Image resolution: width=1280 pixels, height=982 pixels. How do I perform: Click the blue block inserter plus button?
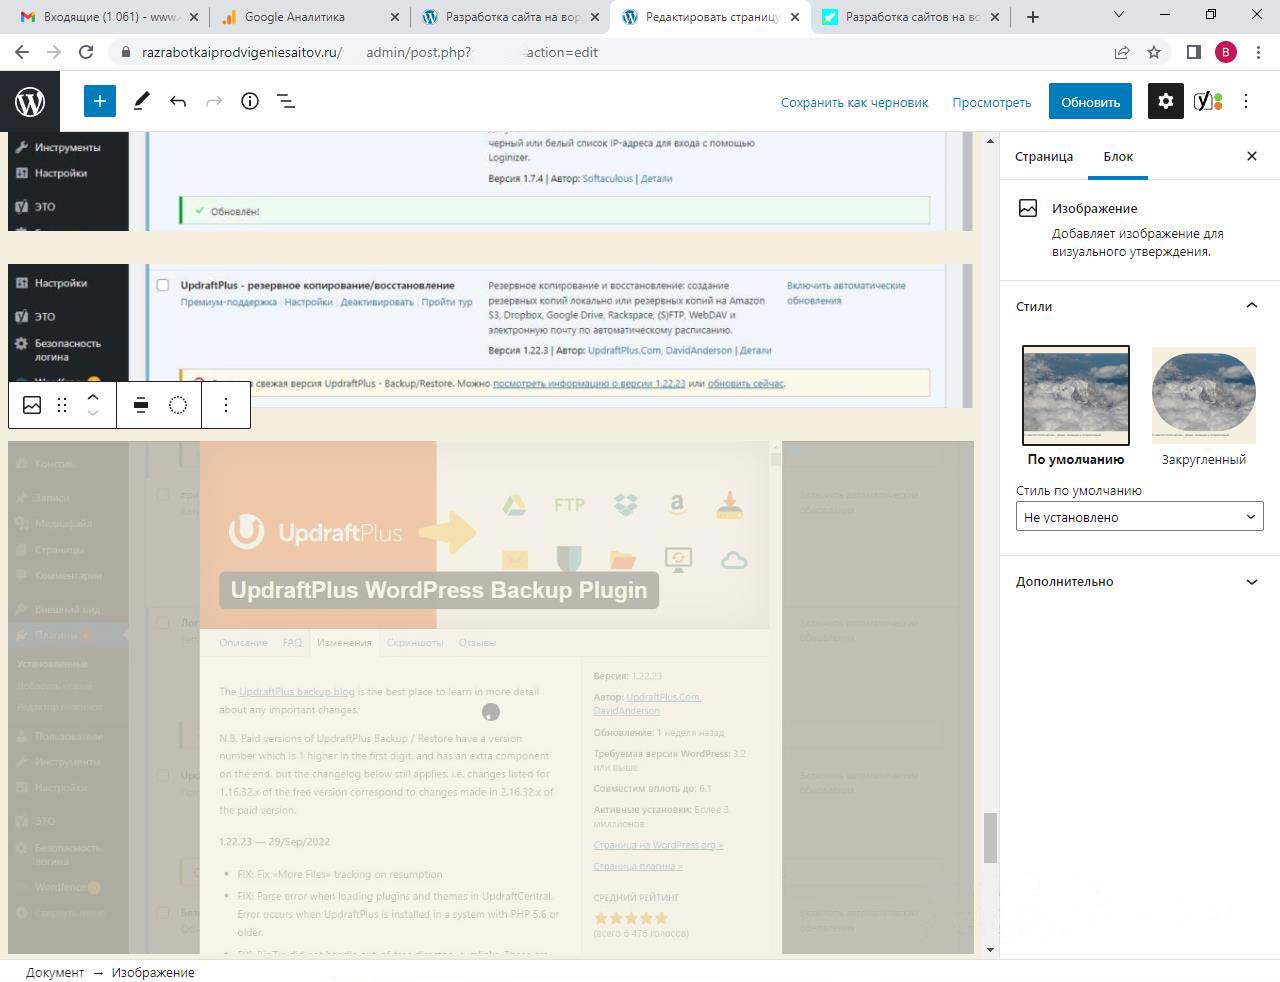[99, 101]
